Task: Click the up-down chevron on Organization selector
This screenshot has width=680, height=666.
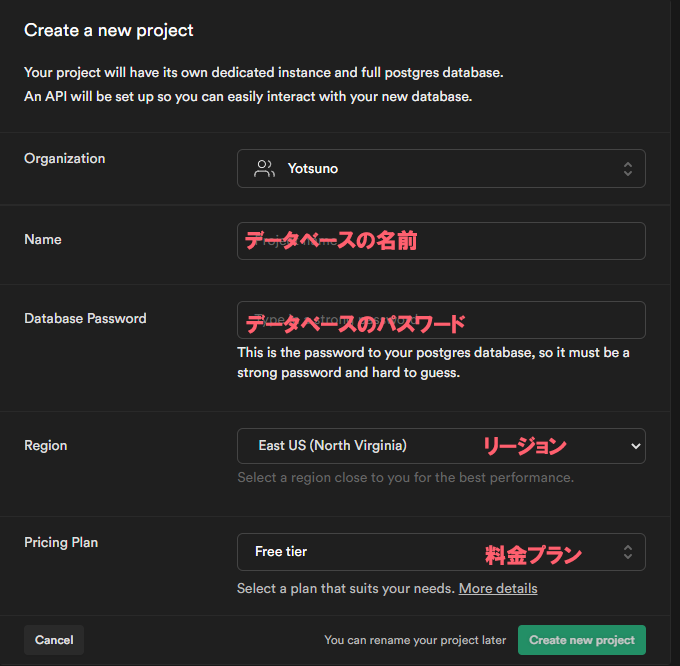Action: click(627, 169)
